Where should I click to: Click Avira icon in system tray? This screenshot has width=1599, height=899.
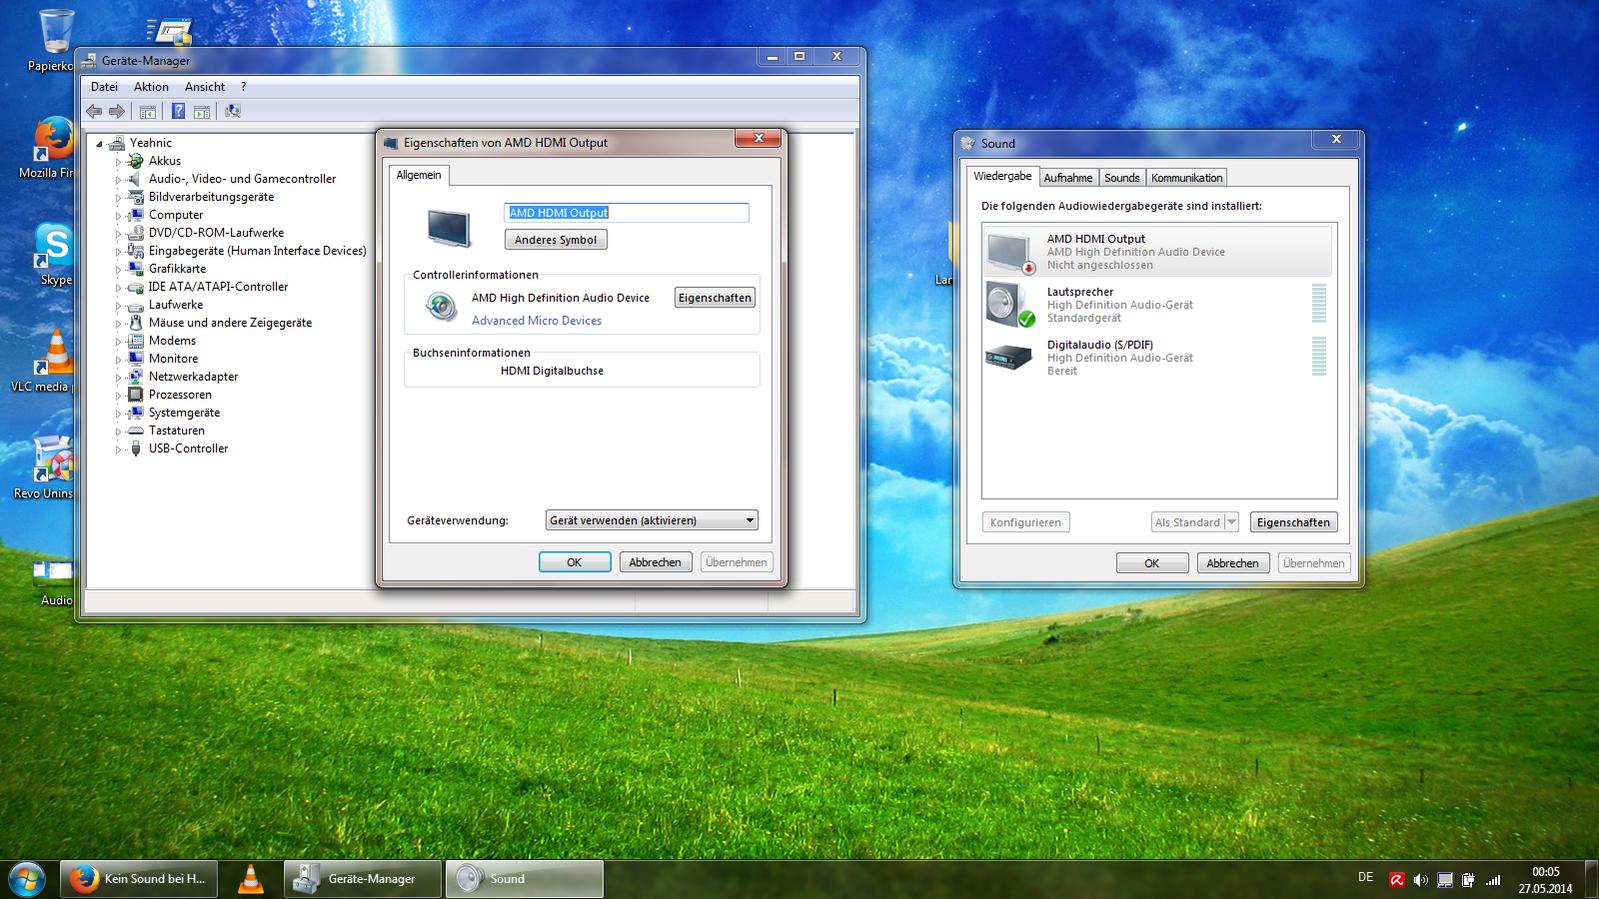pyautogui.click(x=1396, y=880)
